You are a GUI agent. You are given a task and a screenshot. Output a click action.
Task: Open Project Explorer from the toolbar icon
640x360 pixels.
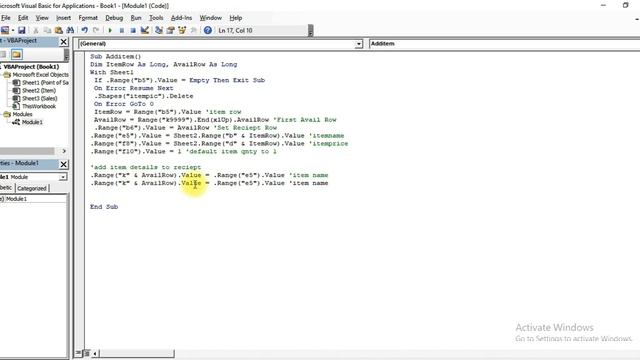click(159, 30)
